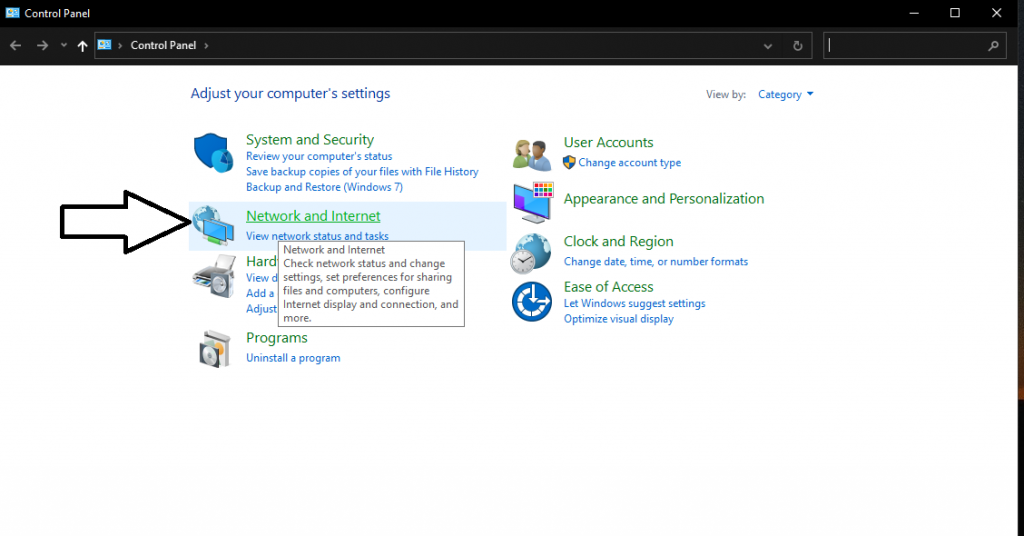Expand the address bar history dropdown

(x=768, y=46)
